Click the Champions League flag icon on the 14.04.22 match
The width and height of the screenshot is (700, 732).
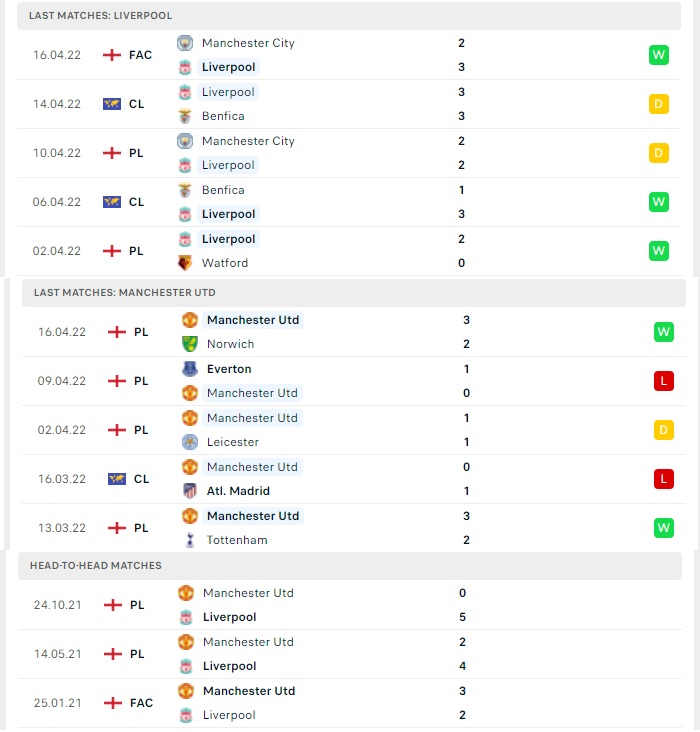(112, 104)
